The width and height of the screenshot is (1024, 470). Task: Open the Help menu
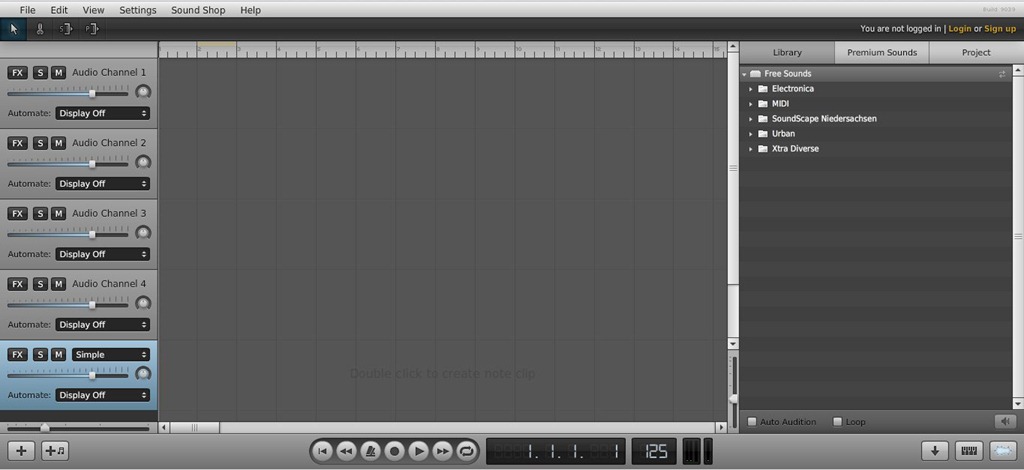(250, 10)
